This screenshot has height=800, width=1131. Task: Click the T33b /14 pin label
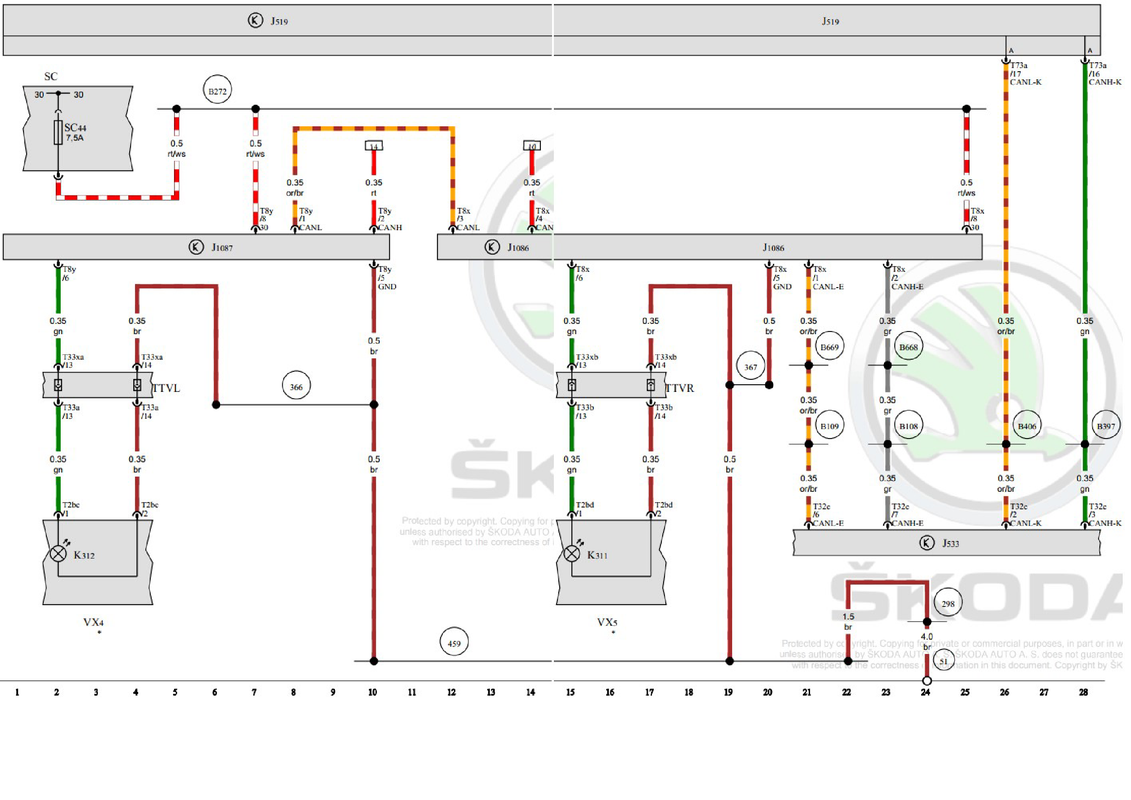pyautogui.click(x=664, y=412)
